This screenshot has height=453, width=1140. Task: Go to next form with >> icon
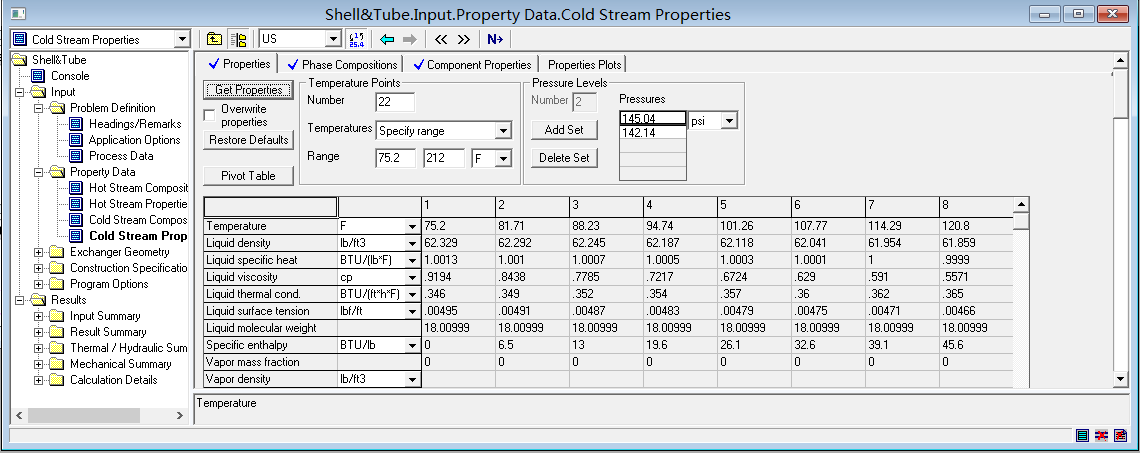463,39
